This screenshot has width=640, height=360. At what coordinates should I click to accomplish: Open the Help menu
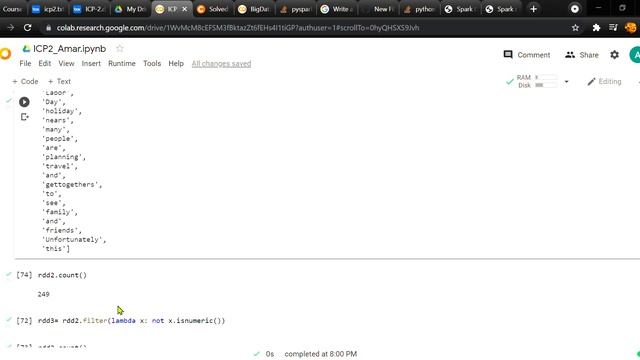click(176, 63)
